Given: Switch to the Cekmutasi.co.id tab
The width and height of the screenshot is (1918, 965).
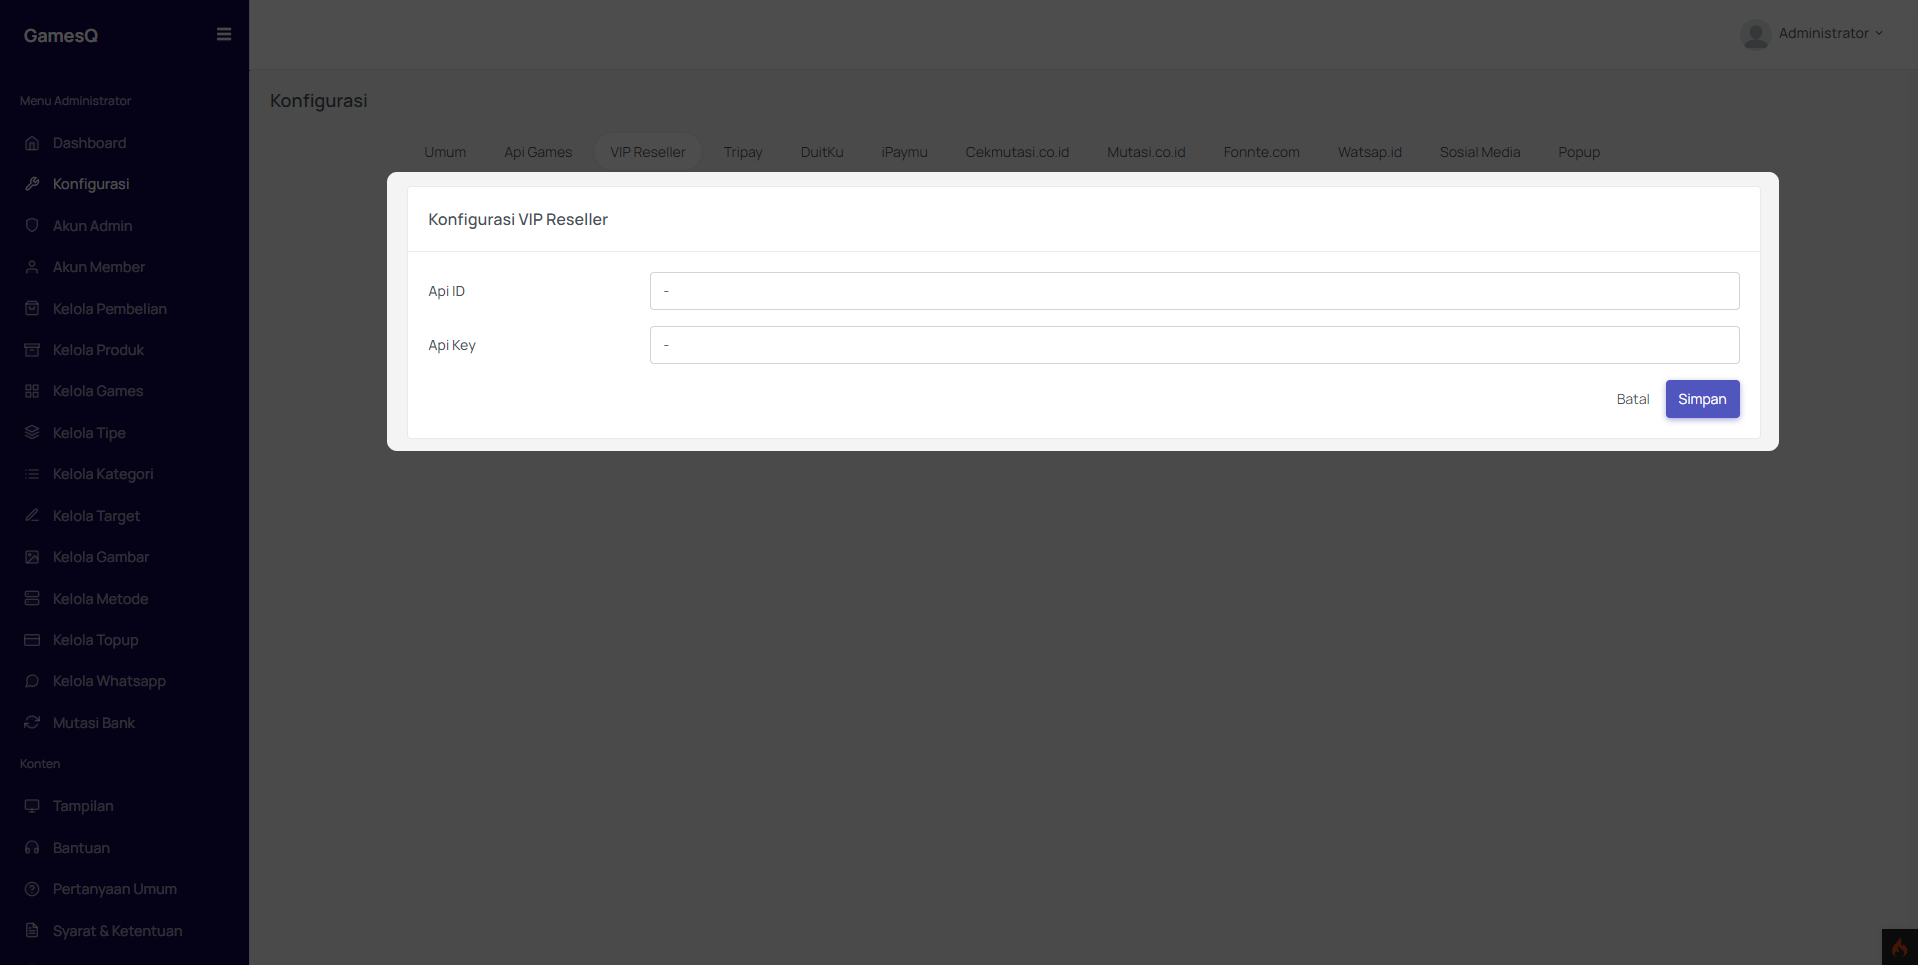Looking at the screenshot, I should [1017, 152].
